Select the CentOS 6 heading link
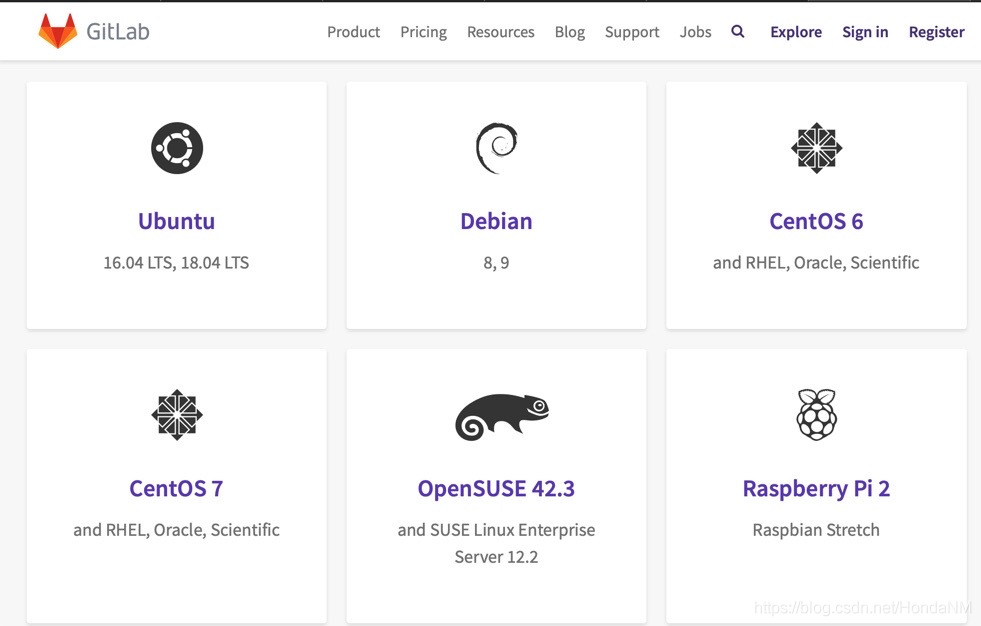The height and width of the screenshot is (626, 981). coord(816,221)
